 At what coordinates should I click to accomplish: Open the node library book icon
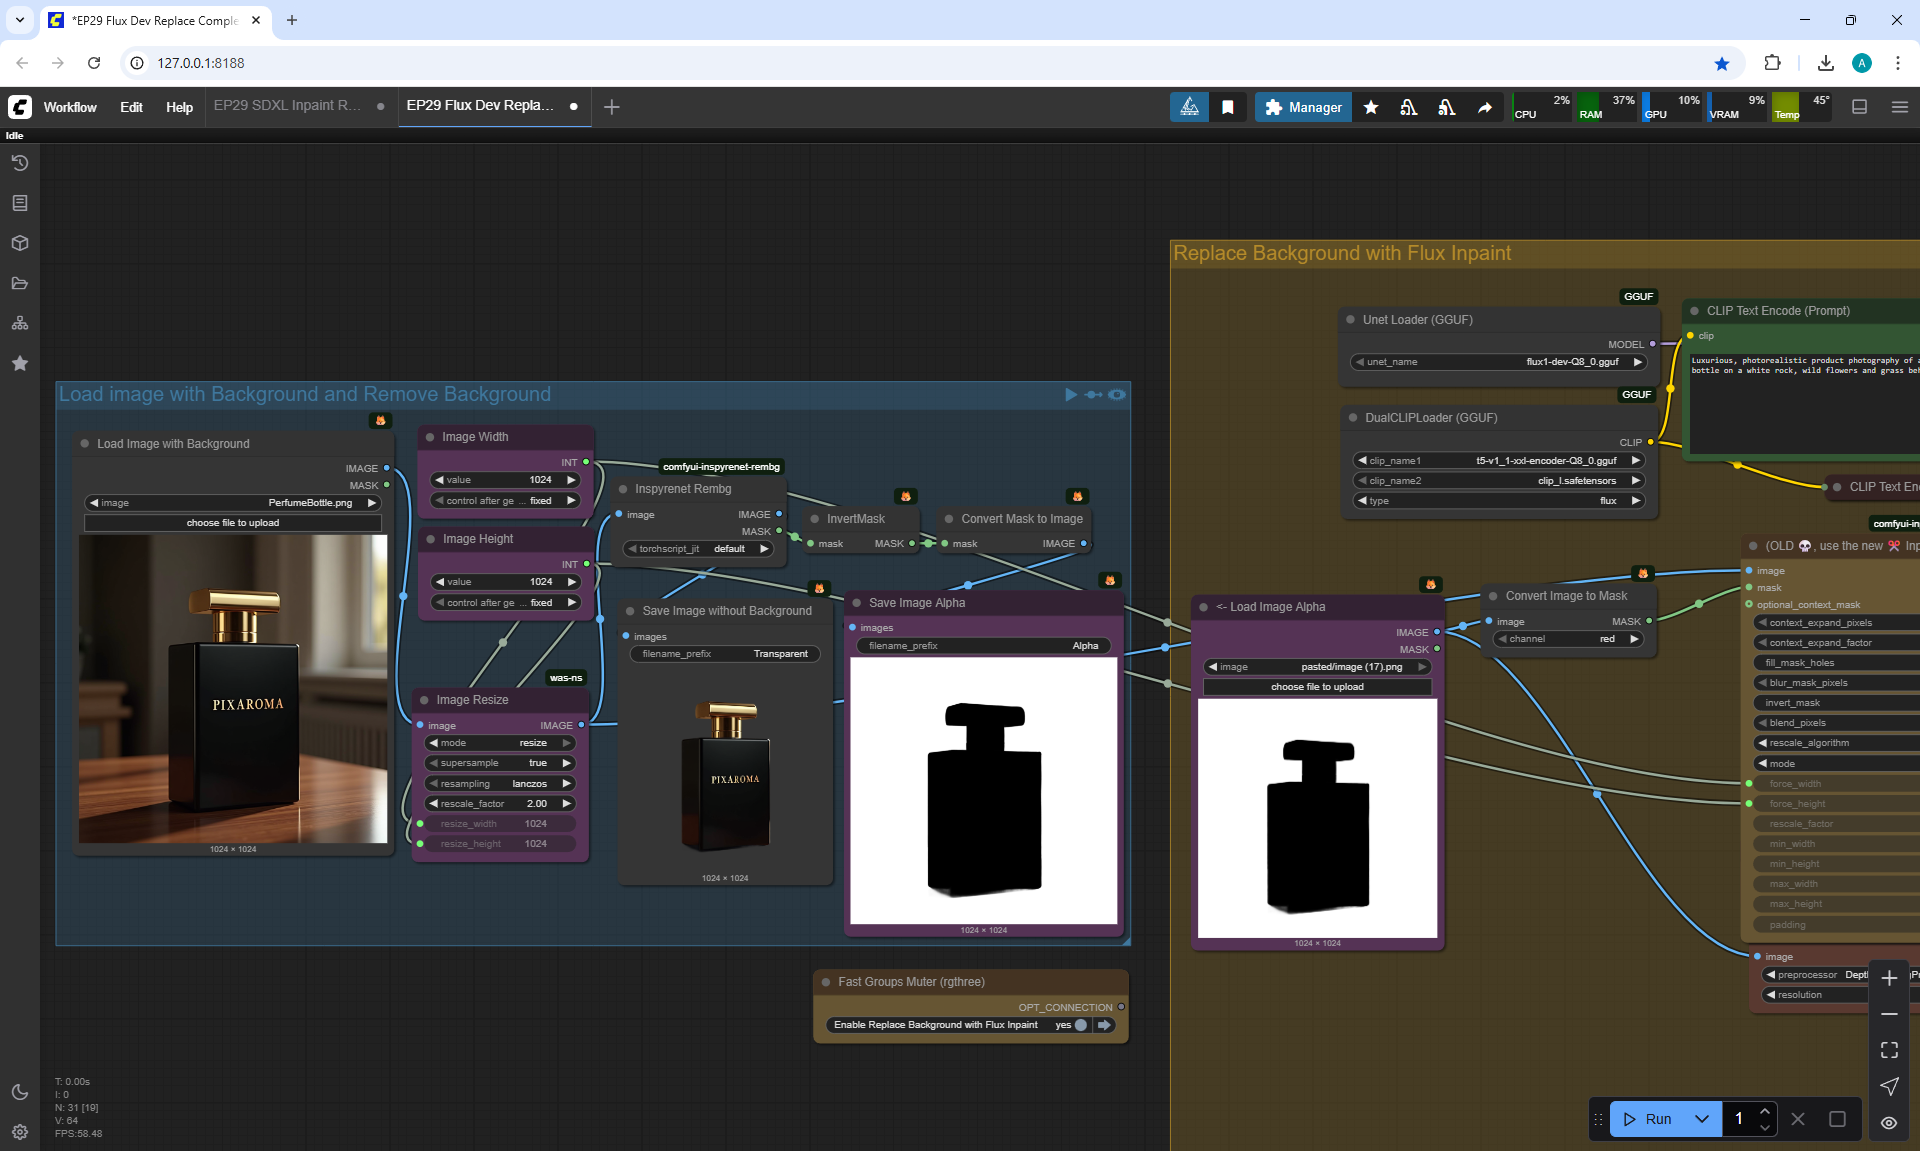[20, 203]
